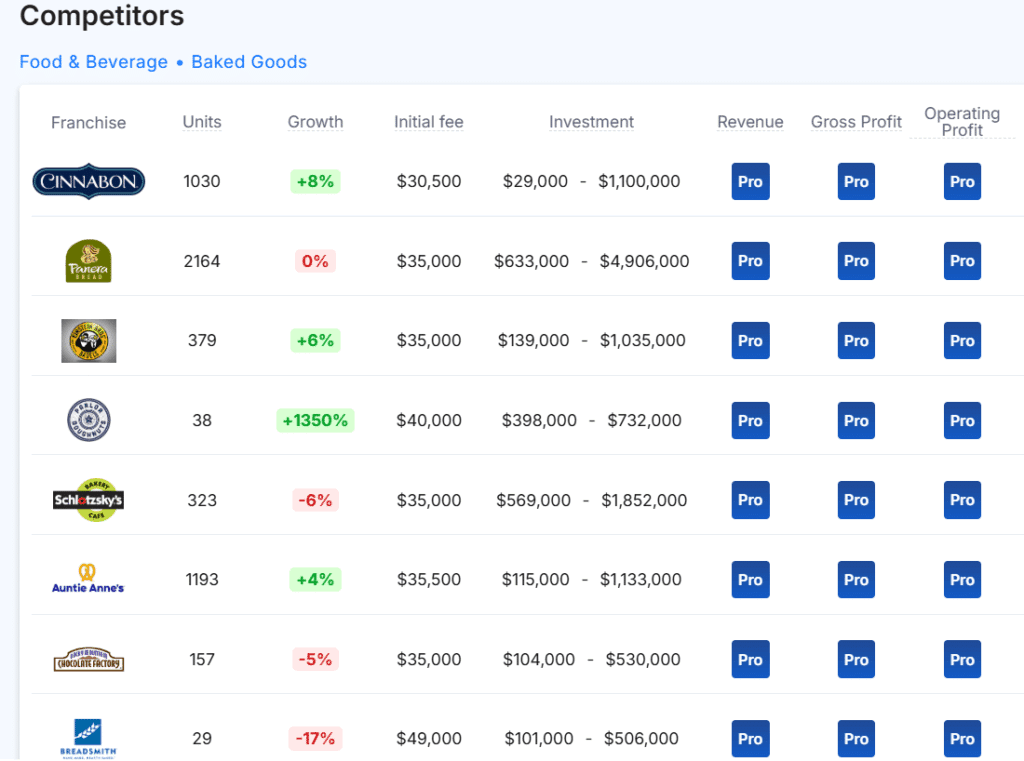Image resolution: width=1024 pixels, height=761 pixels.
Task: Open Pro Operating Profit in 379 units row
Action: pyautogui.click(x=962, y=341)
